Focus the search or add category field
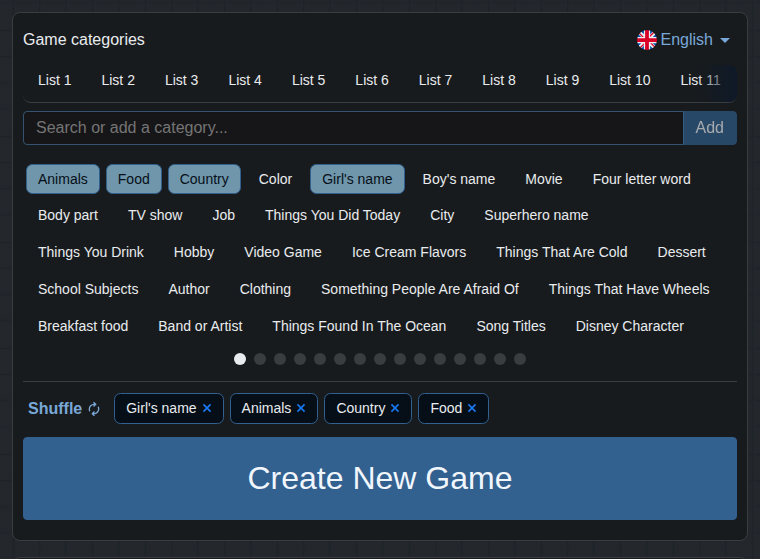The image size is (760, 559). click(x=353, y=128)
